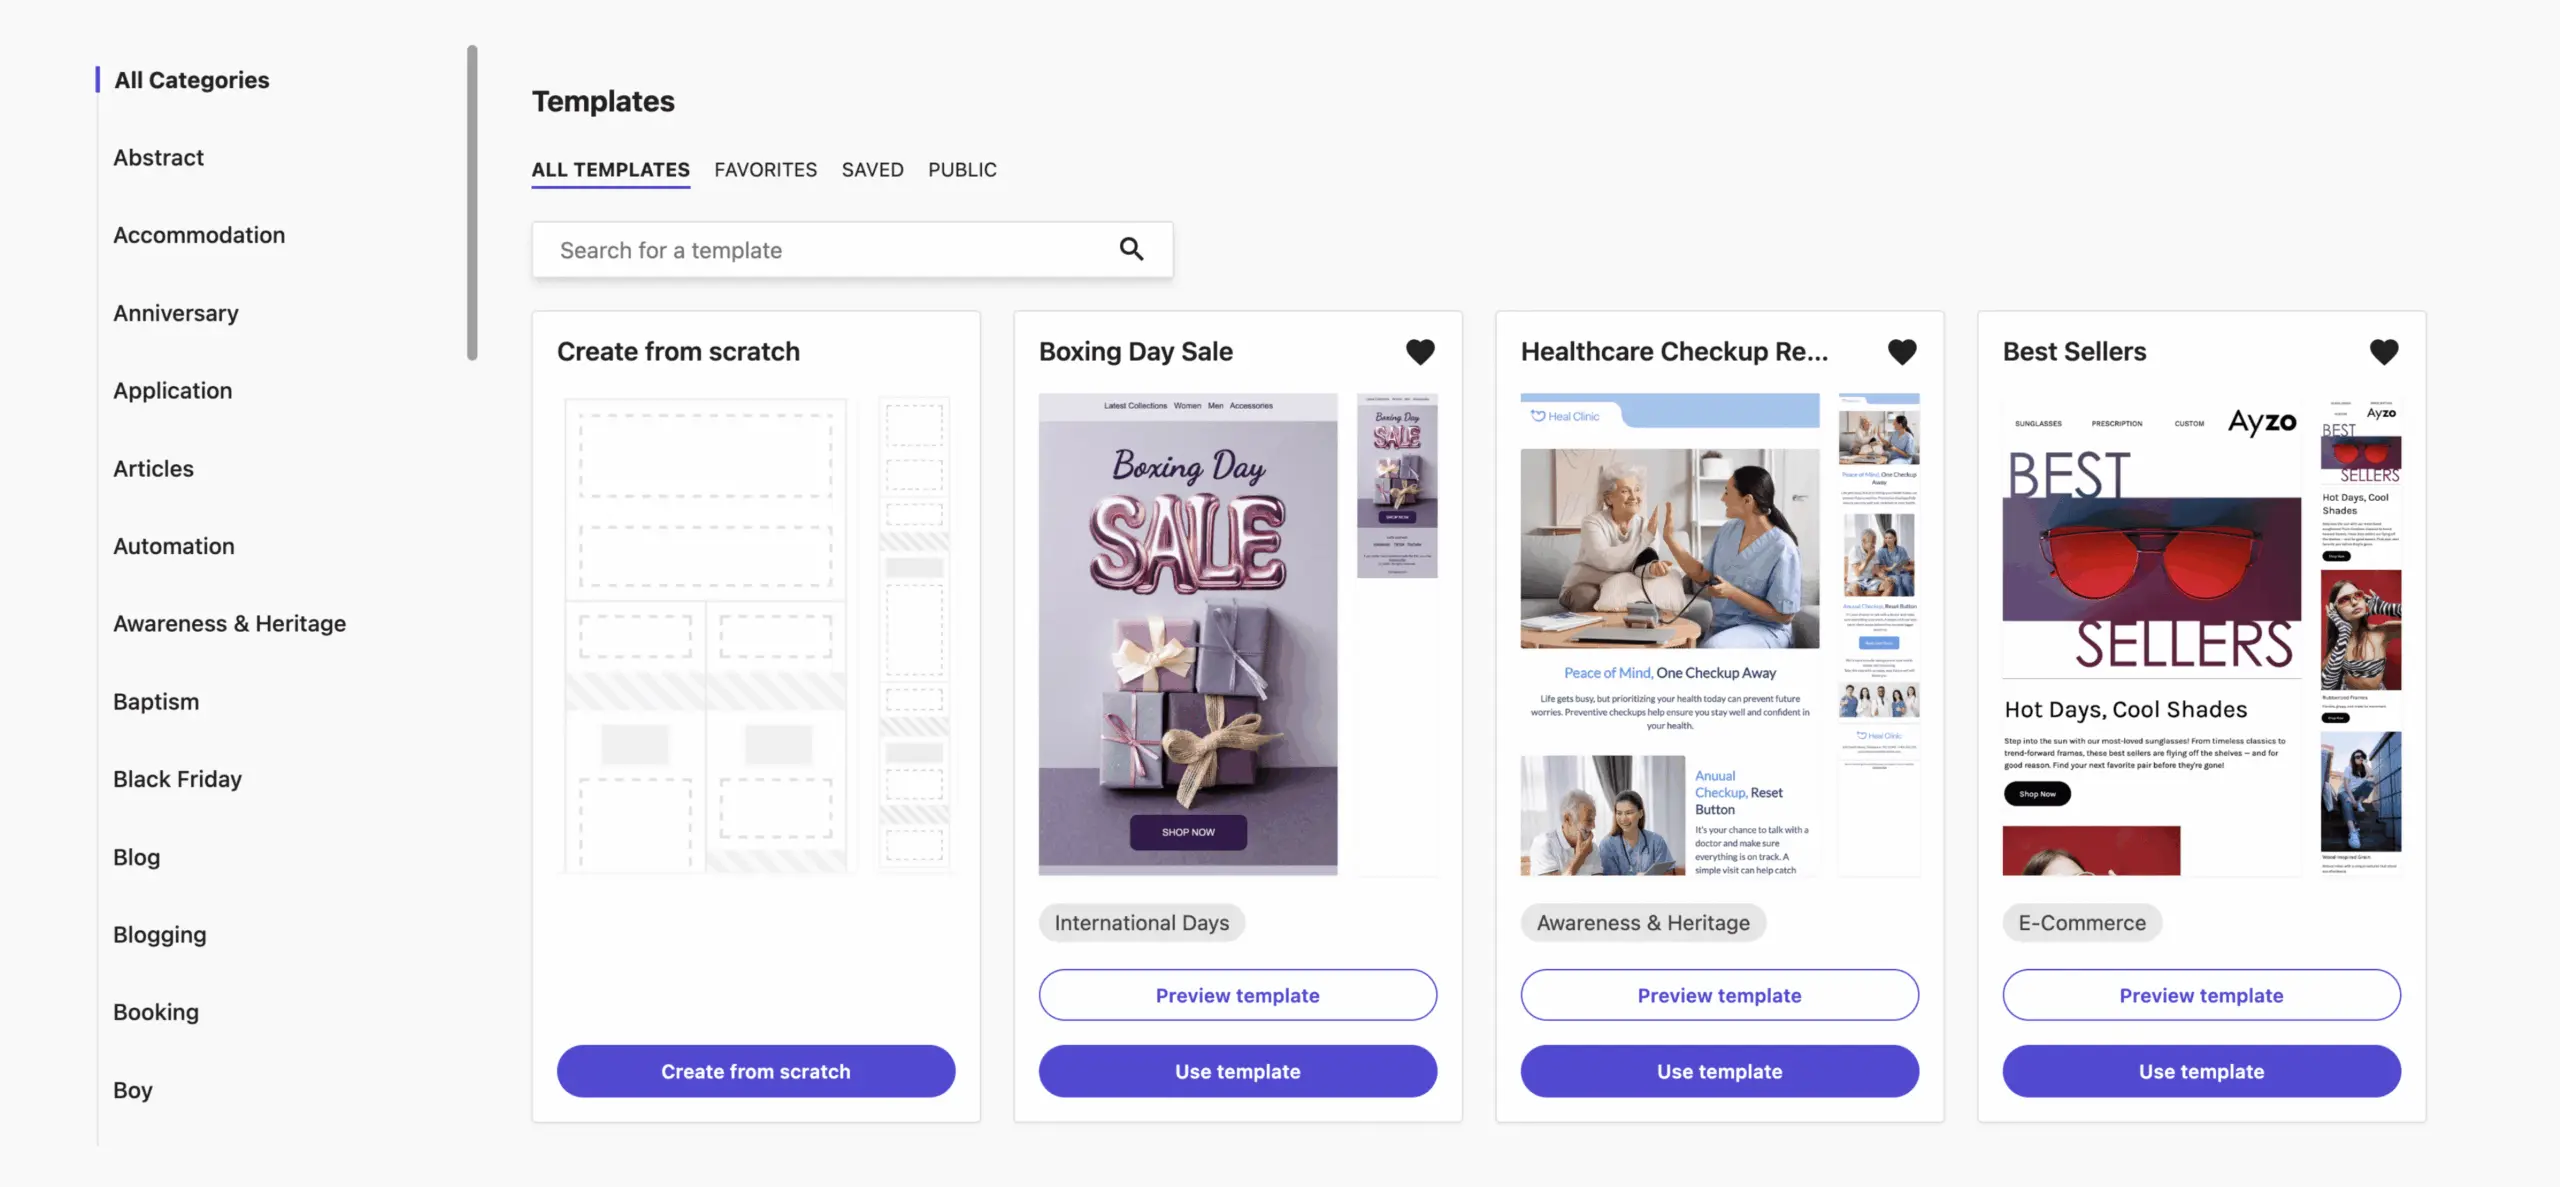Unfavorite the Healthcare Checkup template

click(1903, 351)
